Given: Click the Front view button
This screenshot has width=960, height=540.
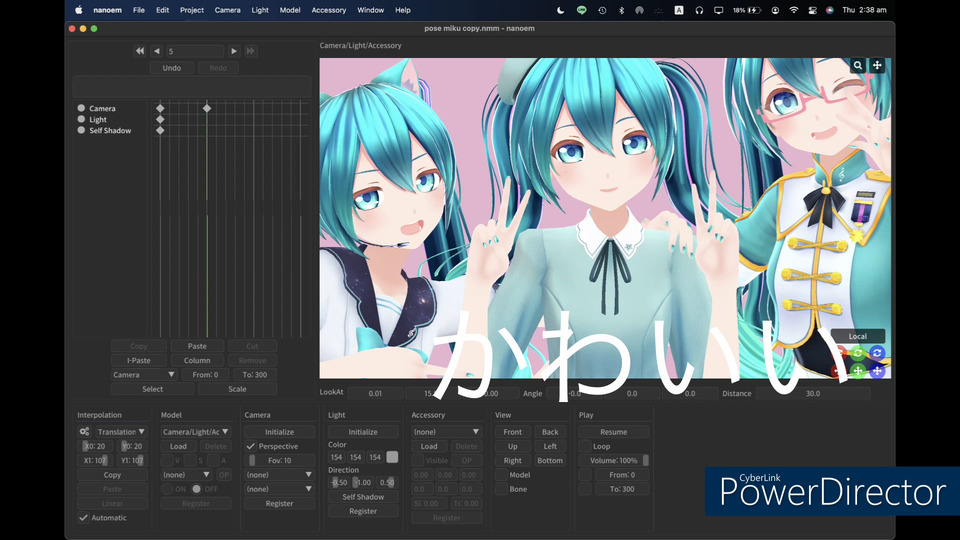Looking at the screenshot, I should tap(512, 432).
